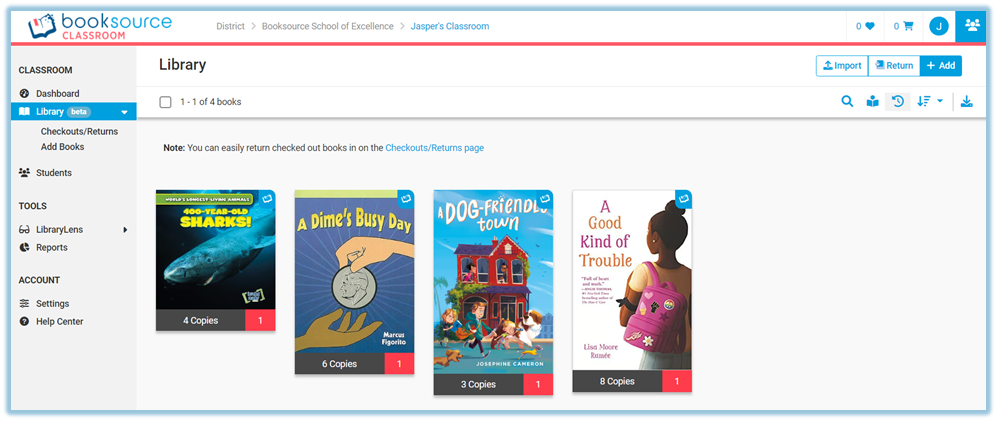This screenshot has height=421, width=997.
Task: Click the Settings sliders icon
Action: point(25,303)
